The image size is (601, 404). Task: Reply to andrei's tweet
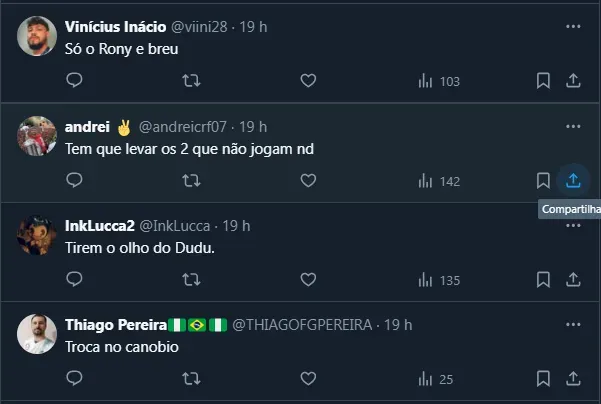click(x=73, y=181)
